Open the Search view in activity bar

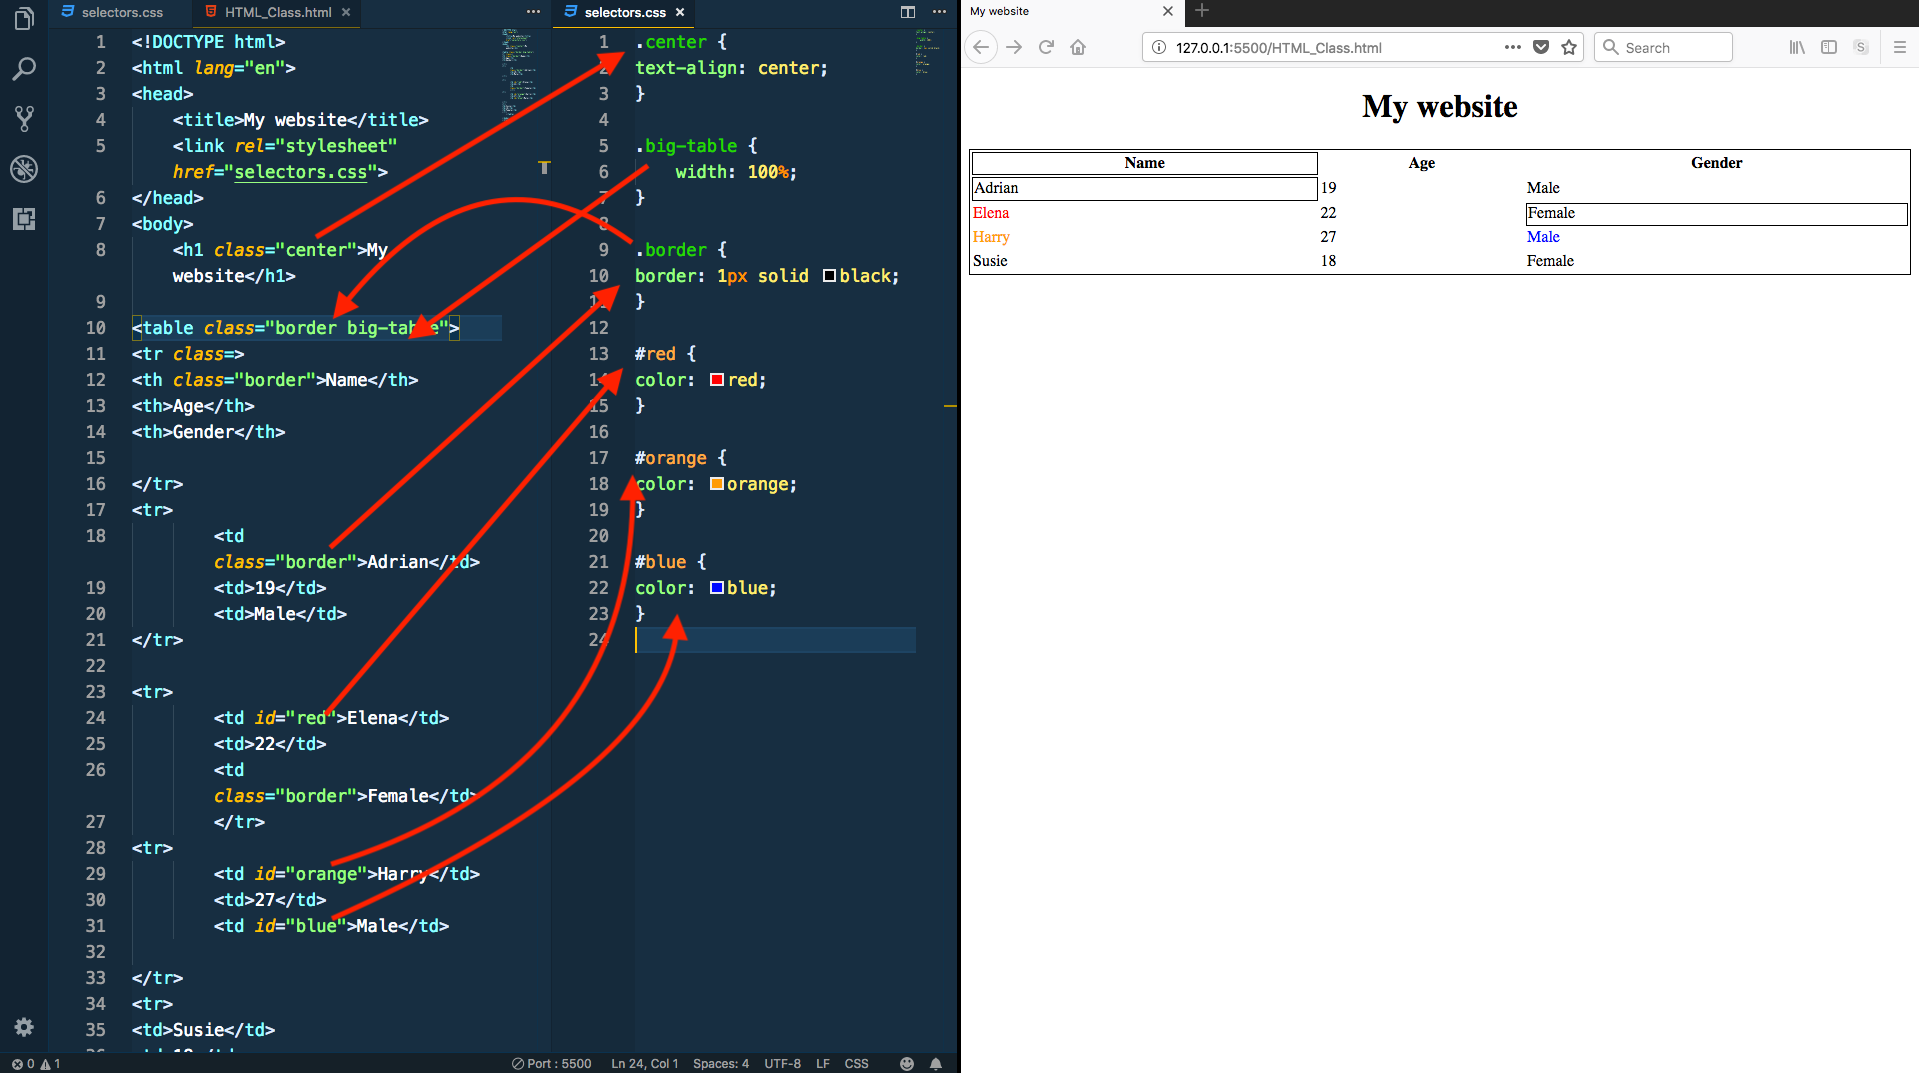point(24,69)
